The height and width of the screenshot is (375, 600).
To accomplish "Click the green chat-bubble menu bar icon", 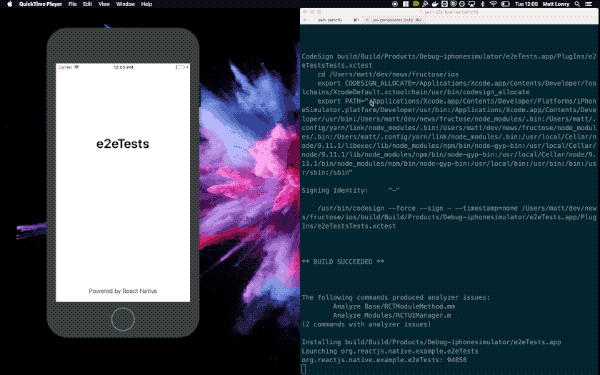I will [416, 4].
